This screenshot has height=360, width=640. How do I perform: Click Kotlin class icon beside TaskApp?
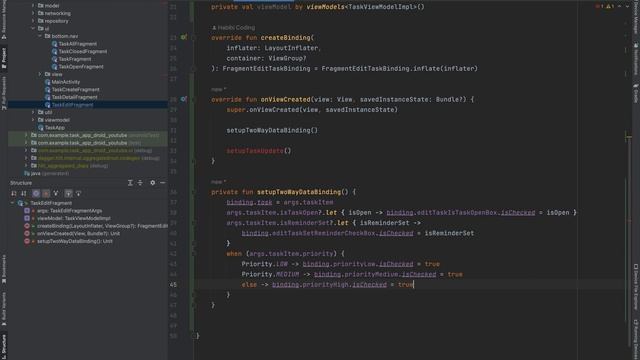[40, 128]
